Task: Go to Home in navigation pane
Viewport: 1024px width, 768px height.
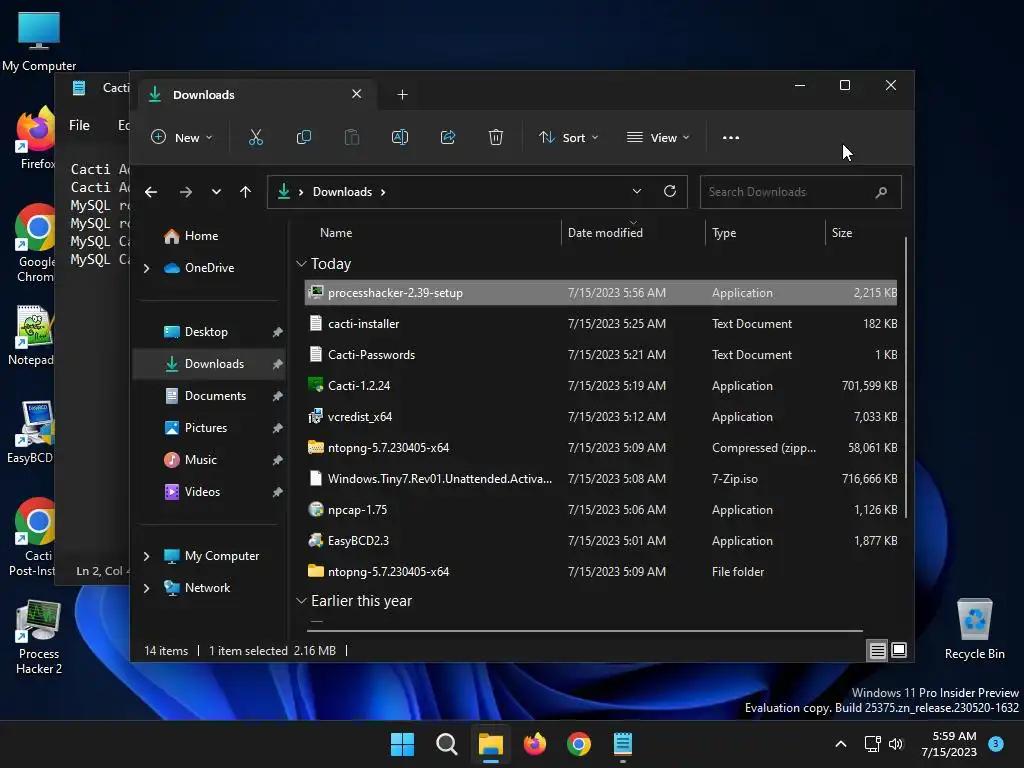Action: point(201,236)
